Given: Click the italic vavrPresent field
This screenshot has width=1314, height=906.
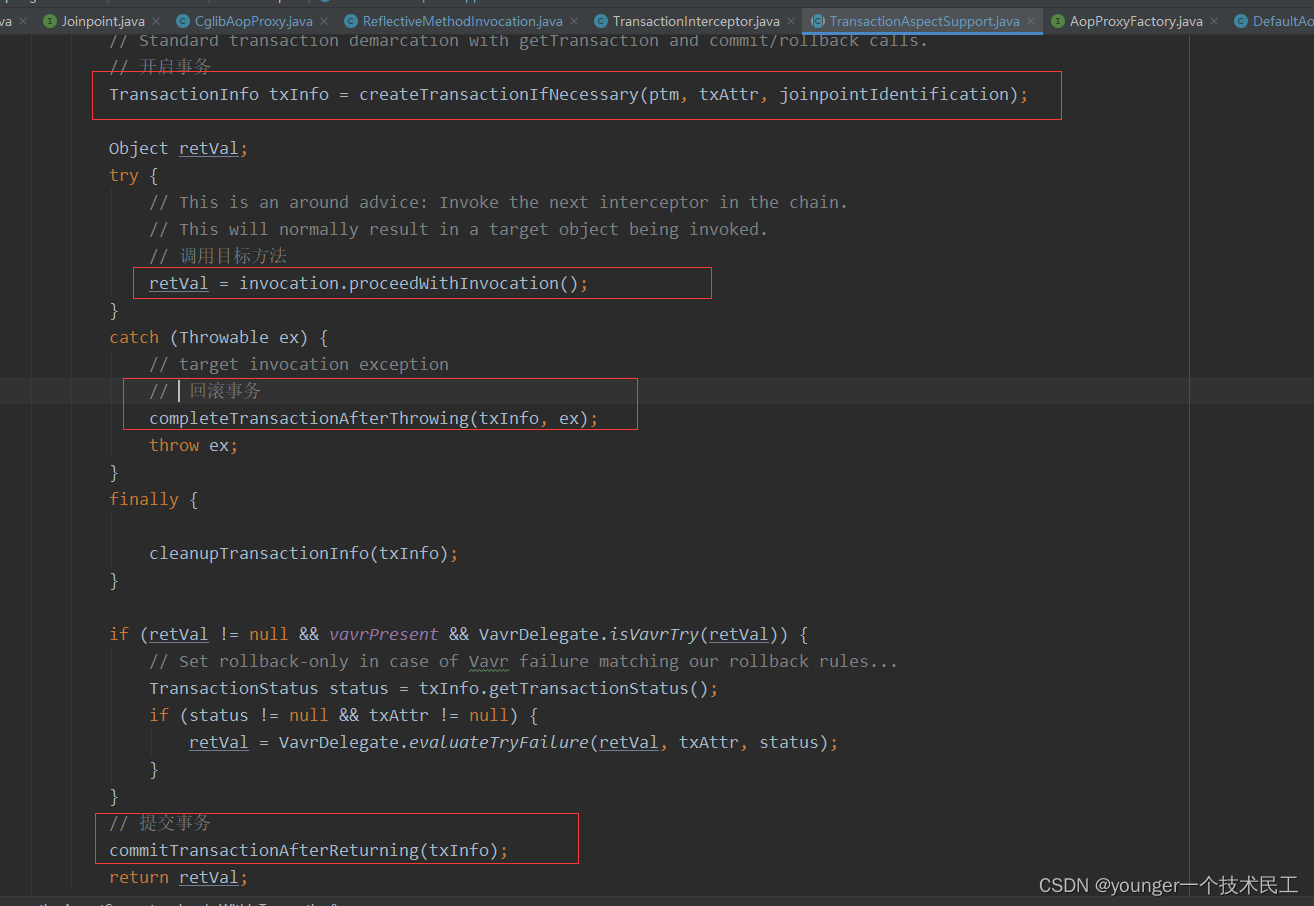Looking at the screenshot, I should 384,634.
